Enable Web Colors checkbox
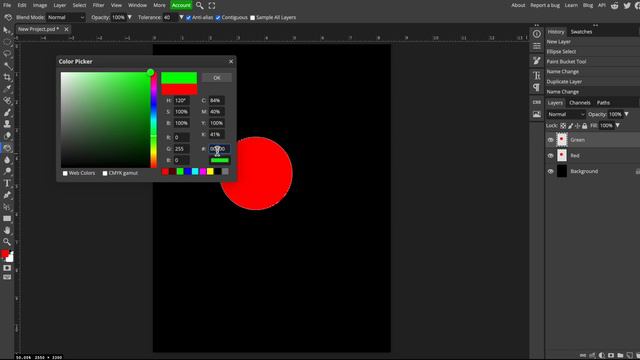640x360 pixels. point(65,173)
